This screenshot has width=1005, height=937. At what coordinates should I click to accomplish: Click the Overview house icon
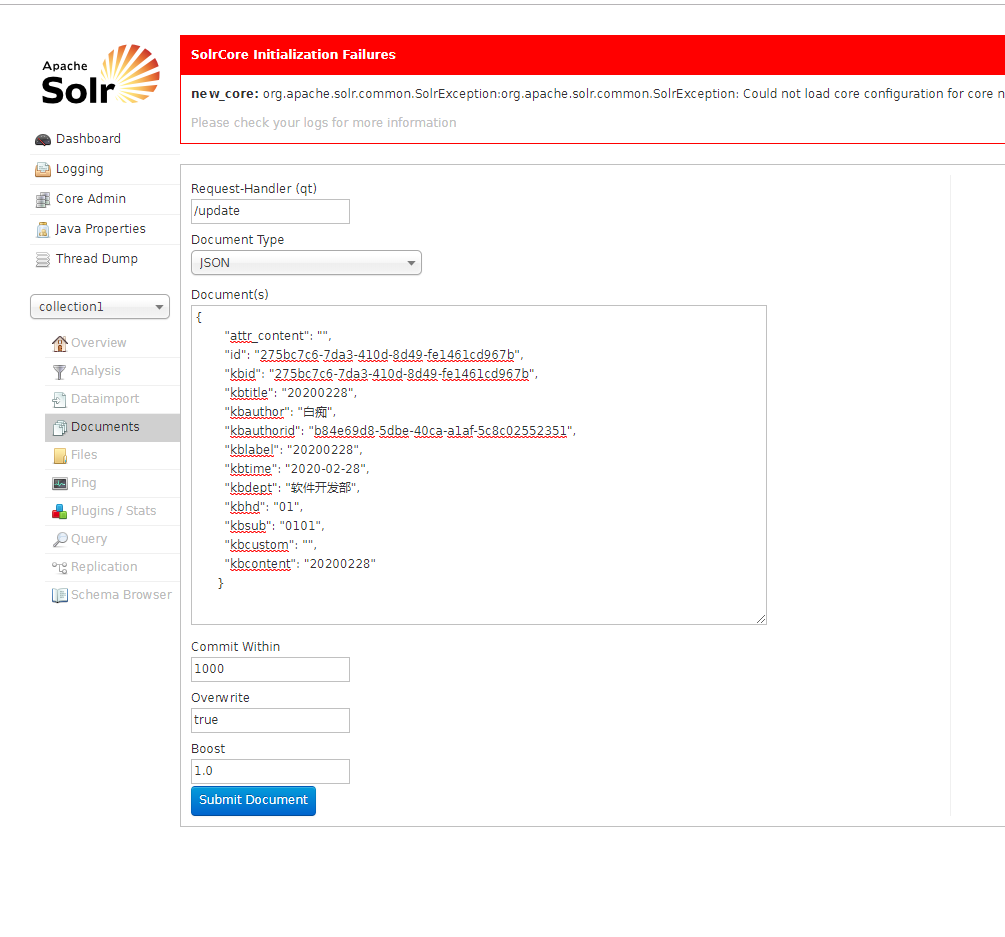click(x=60, y=344)
